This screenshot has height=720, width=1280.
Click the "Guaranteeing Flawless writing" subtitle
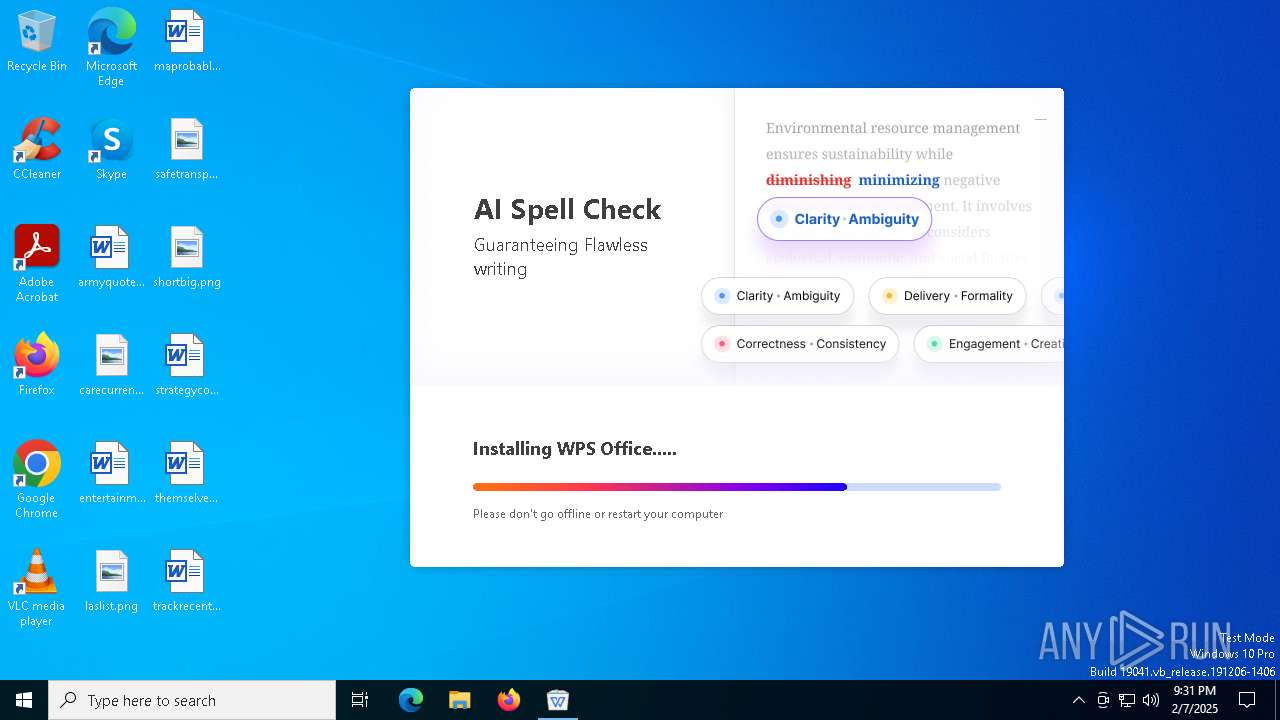coord(561,257)
